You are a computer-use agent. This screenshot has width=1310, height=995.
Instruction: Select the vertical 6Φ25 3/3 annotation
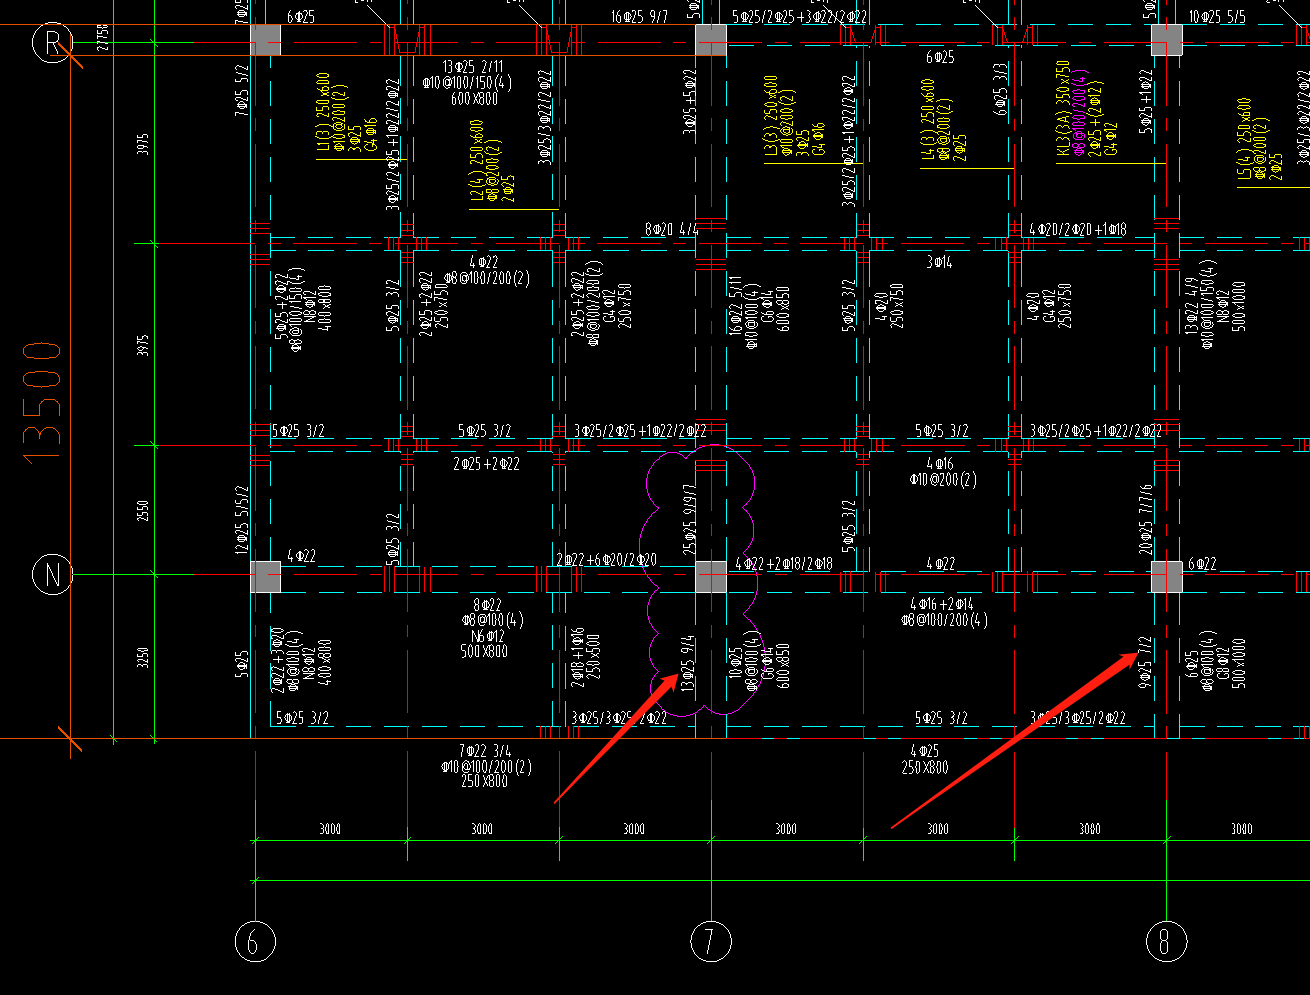click(x=1001, y=88)
